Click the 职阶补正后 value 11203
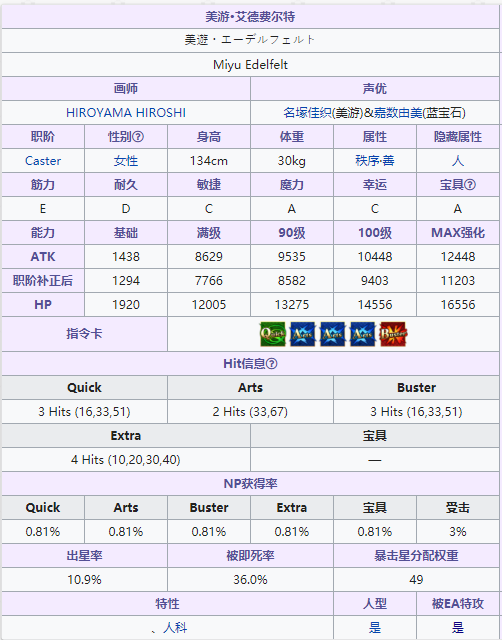The width and height of the screenshot is (502, 640). pos(458,281)
